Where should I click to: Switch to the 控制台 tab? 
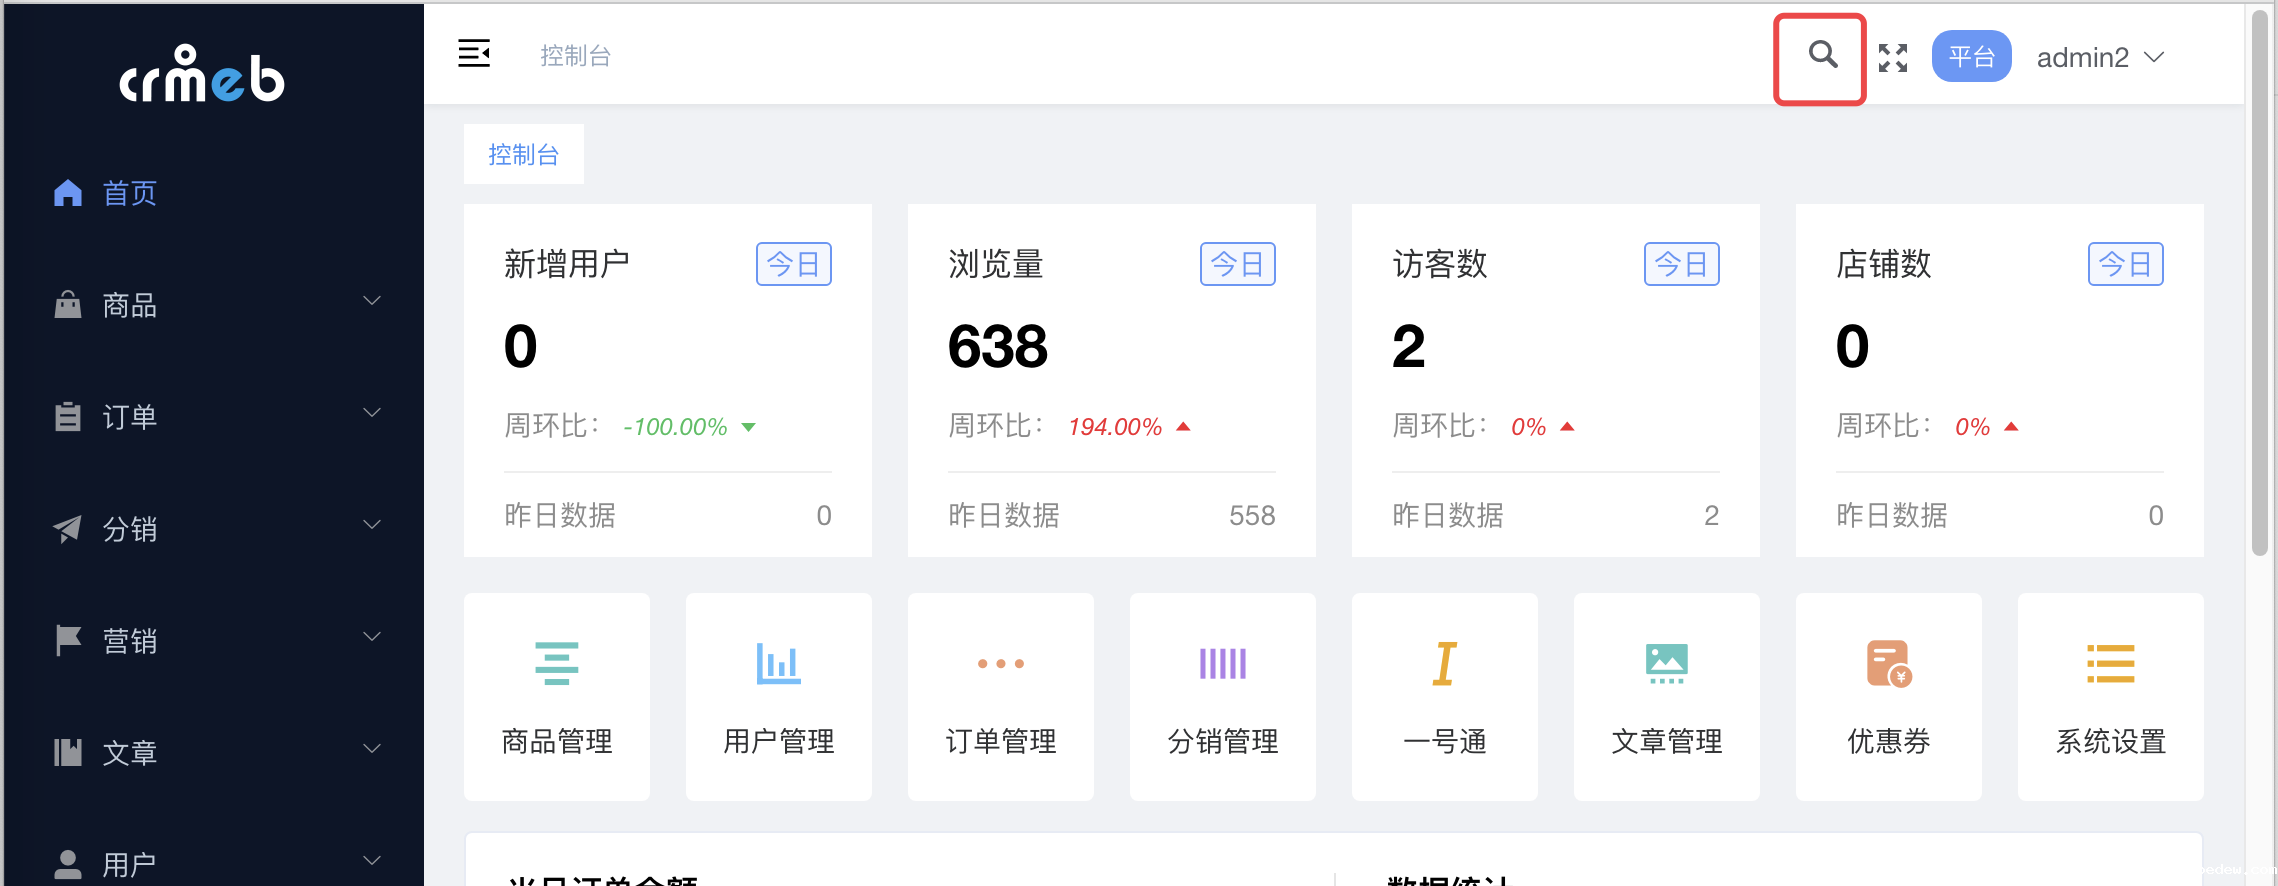(523, 154)
